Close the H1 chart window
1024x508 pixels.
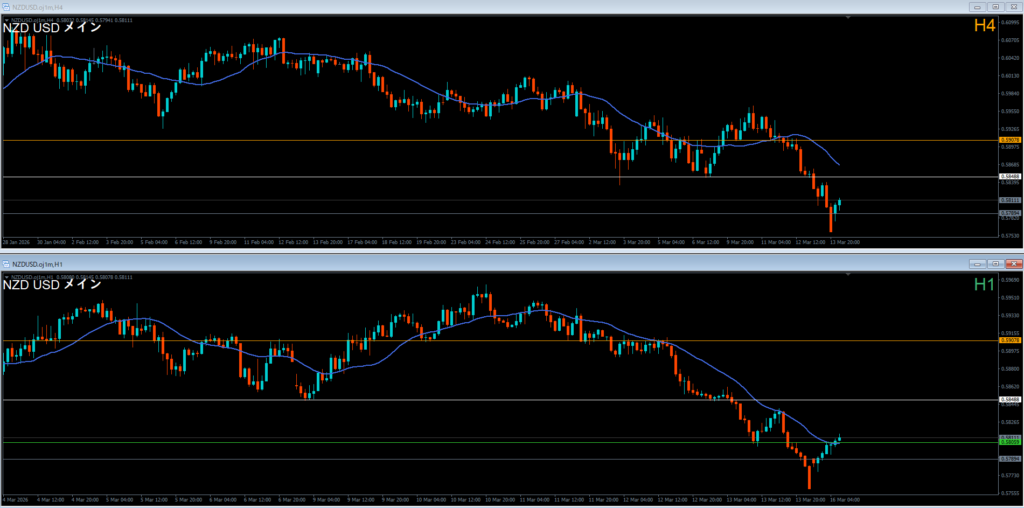(1012, 263)
